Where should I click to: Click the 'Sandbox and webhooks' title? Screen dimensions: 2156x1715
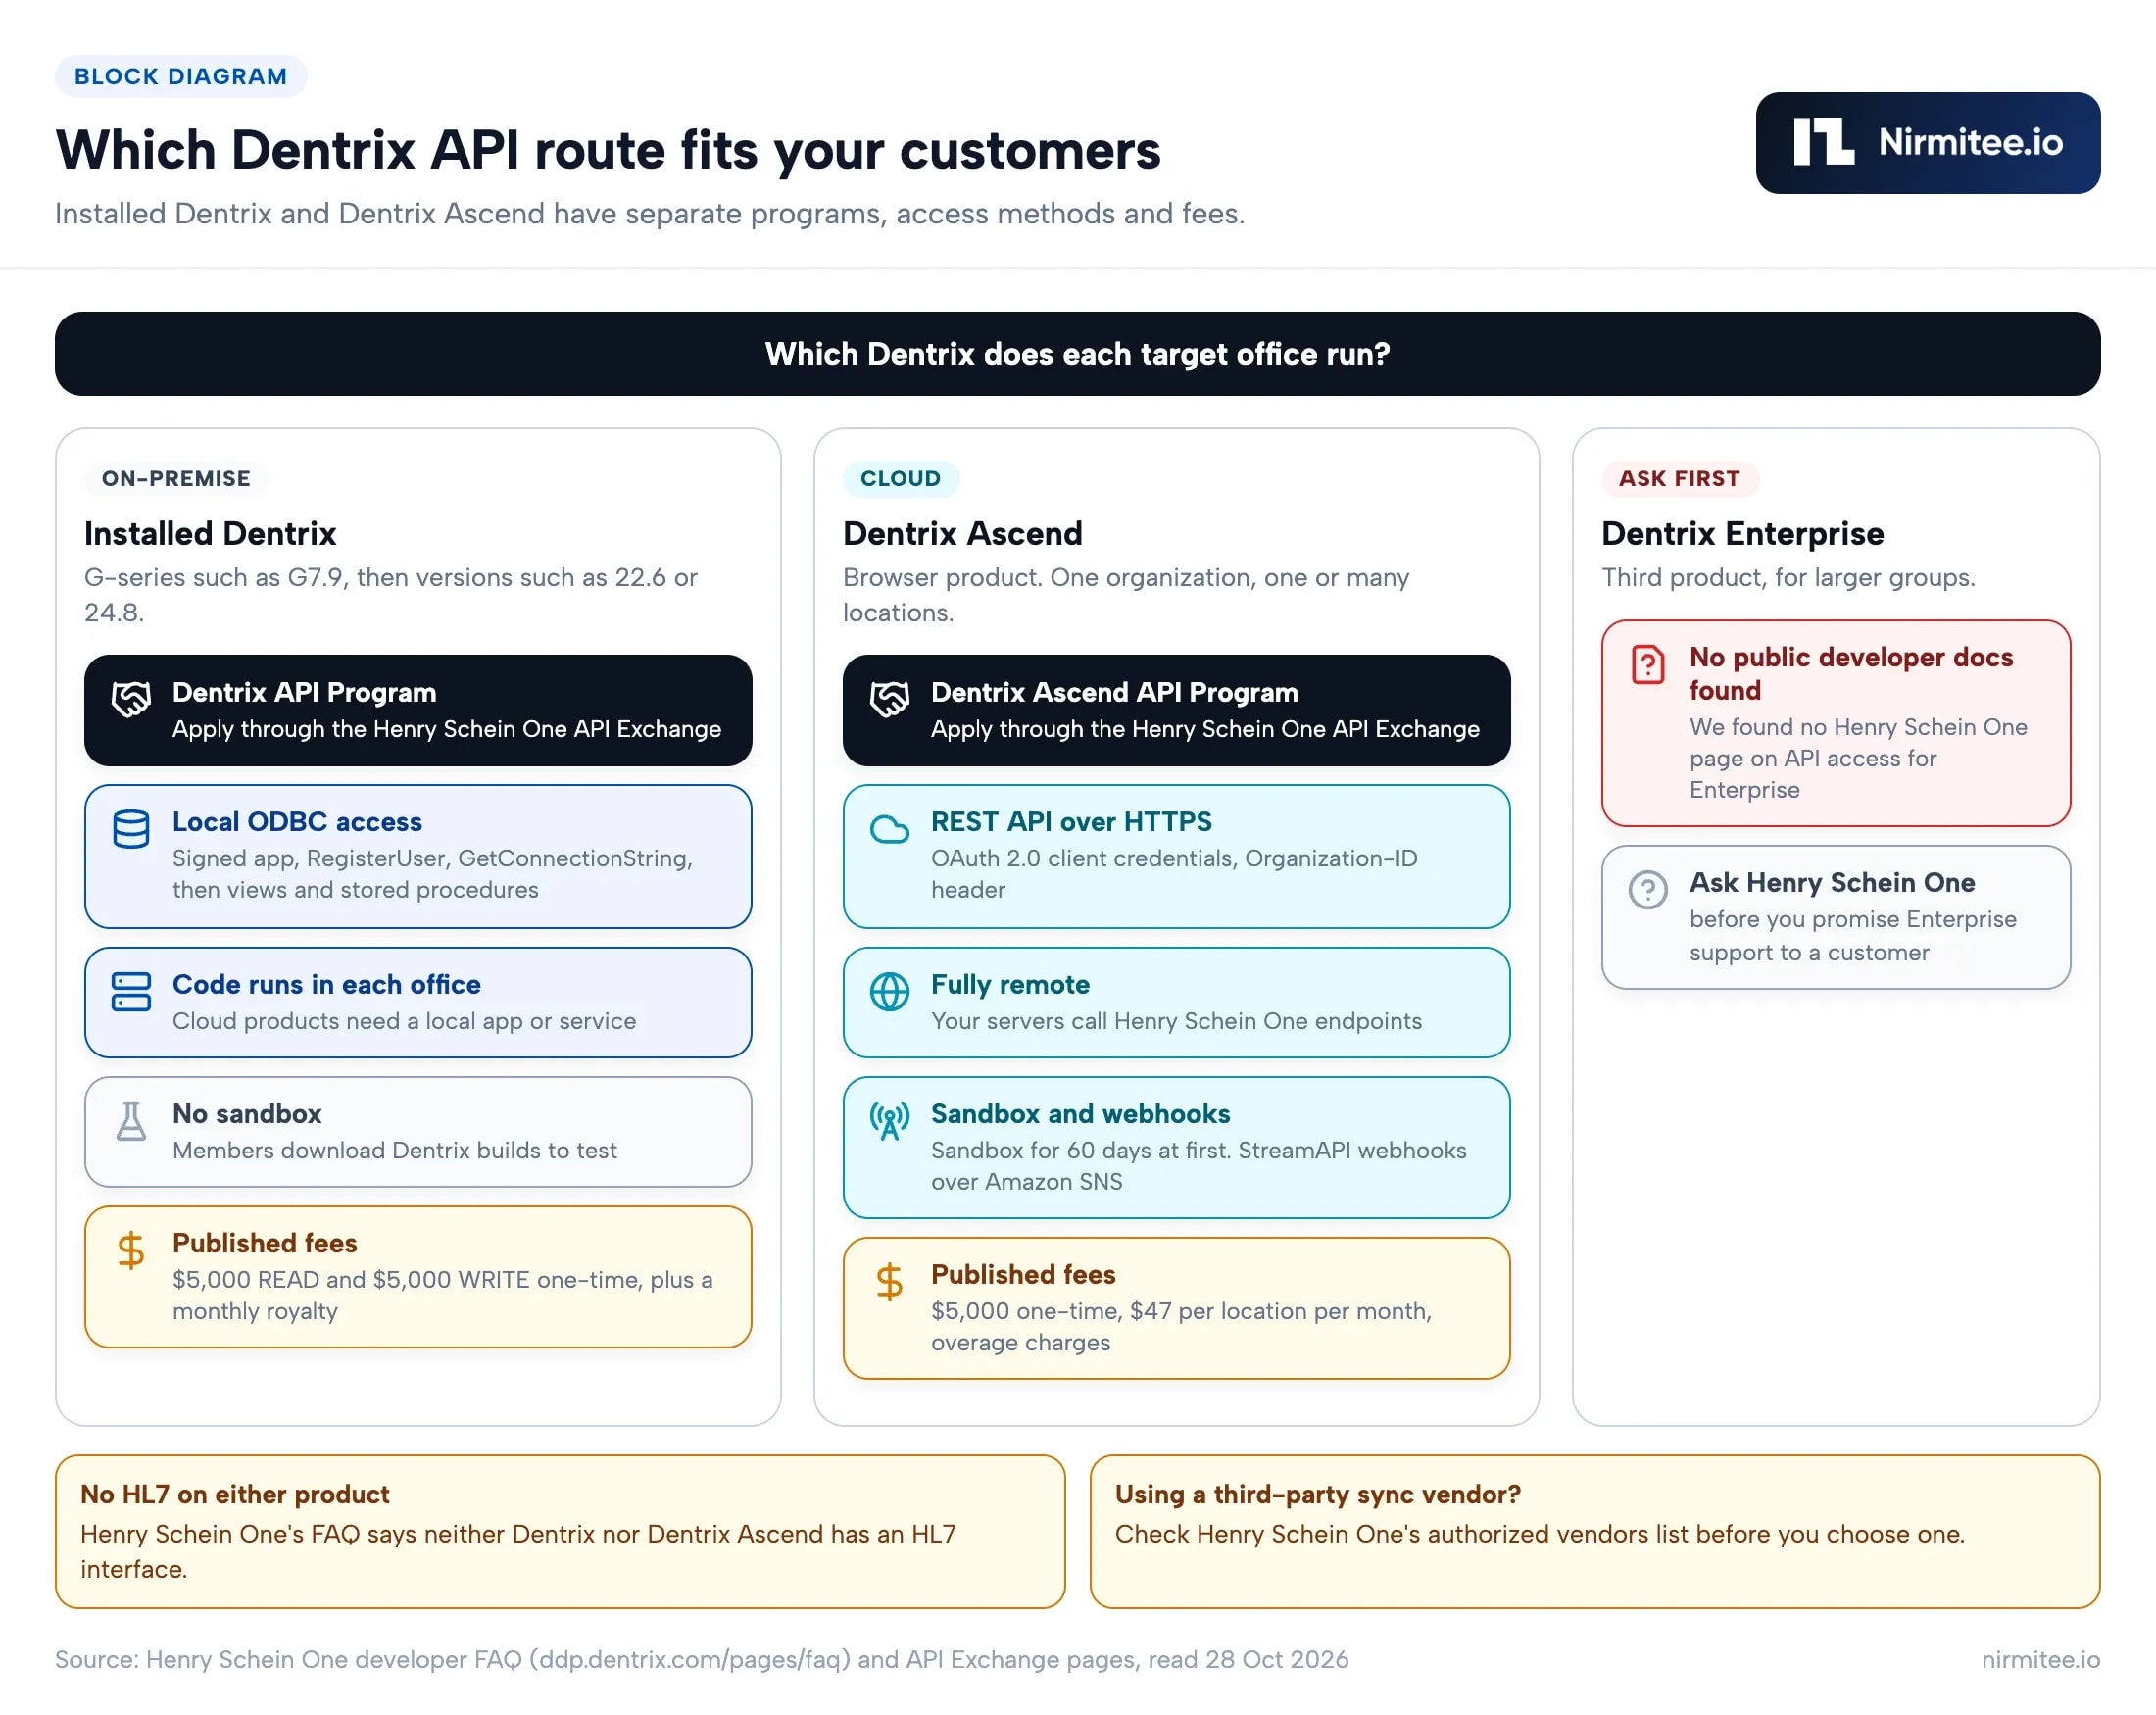[x=1080, y=1113]
